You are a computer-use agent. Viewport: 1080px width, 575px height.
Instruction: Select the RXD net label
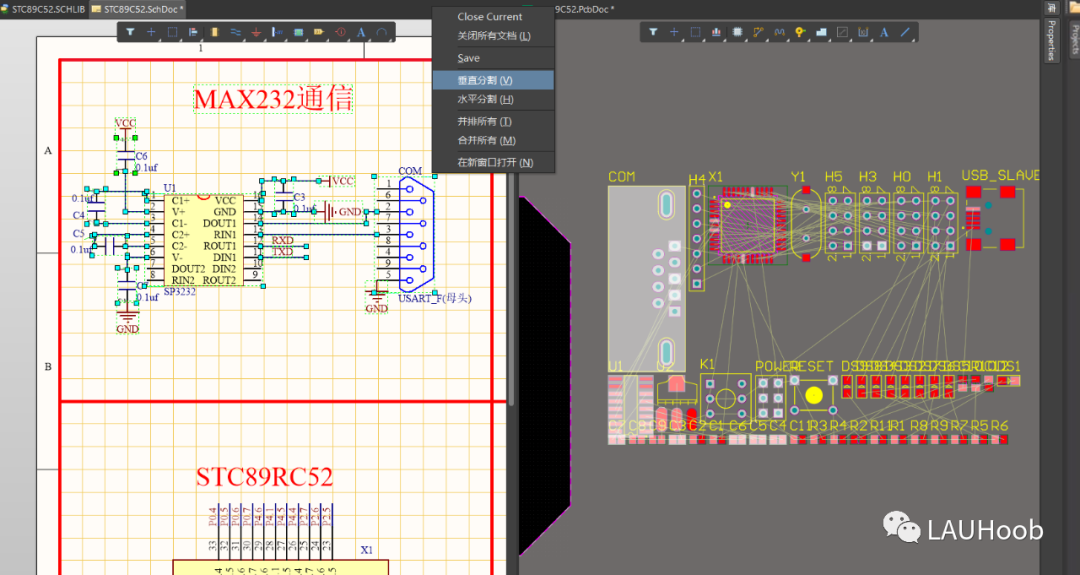pyautogui.click(x=282, y=240)
